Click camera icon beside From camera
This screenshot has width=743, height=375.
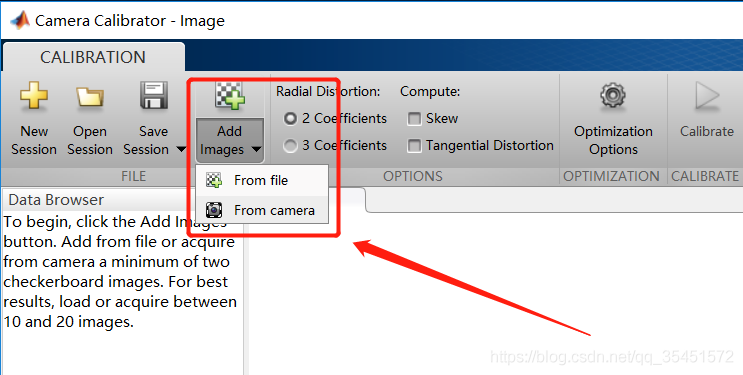tap(214, 210)
